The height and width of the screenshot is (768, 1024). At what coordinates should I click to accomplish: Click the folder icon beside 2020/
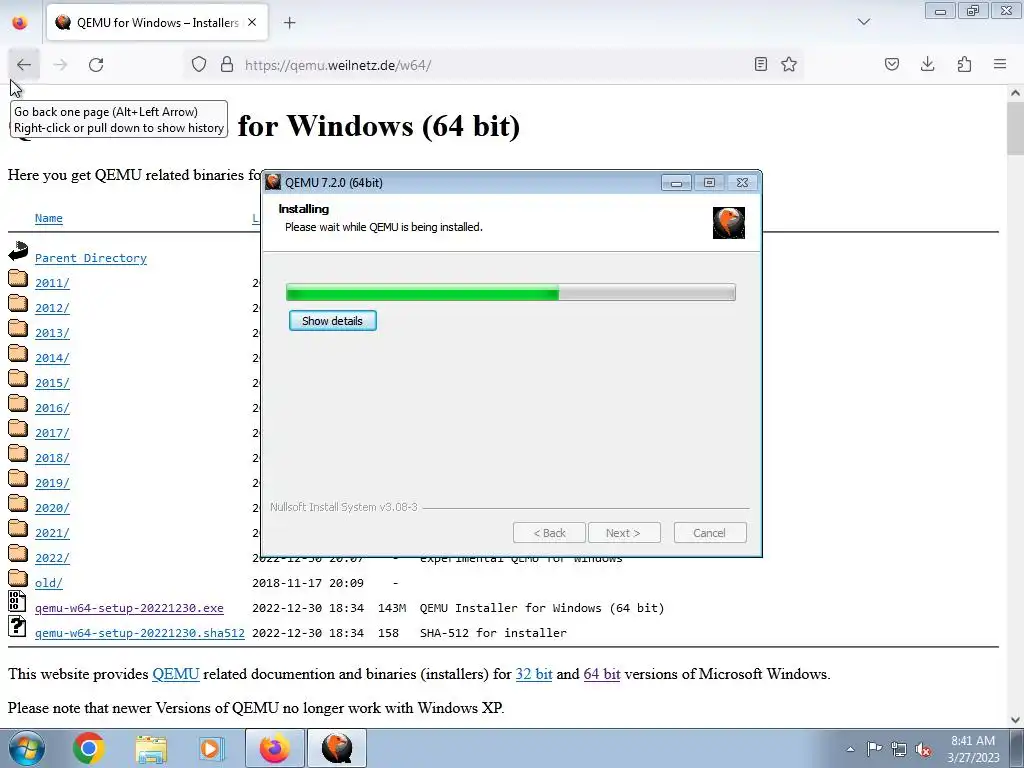coord(18,504)
